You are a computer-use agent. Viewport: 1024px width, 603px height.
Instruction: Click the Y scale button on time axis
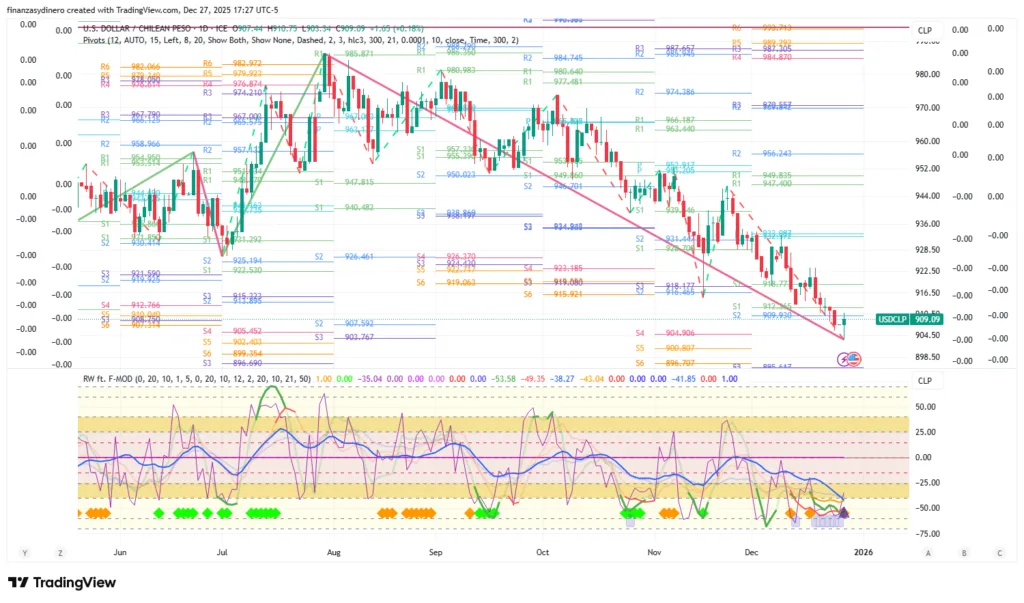pyautogui.click(x=26, y=552)
